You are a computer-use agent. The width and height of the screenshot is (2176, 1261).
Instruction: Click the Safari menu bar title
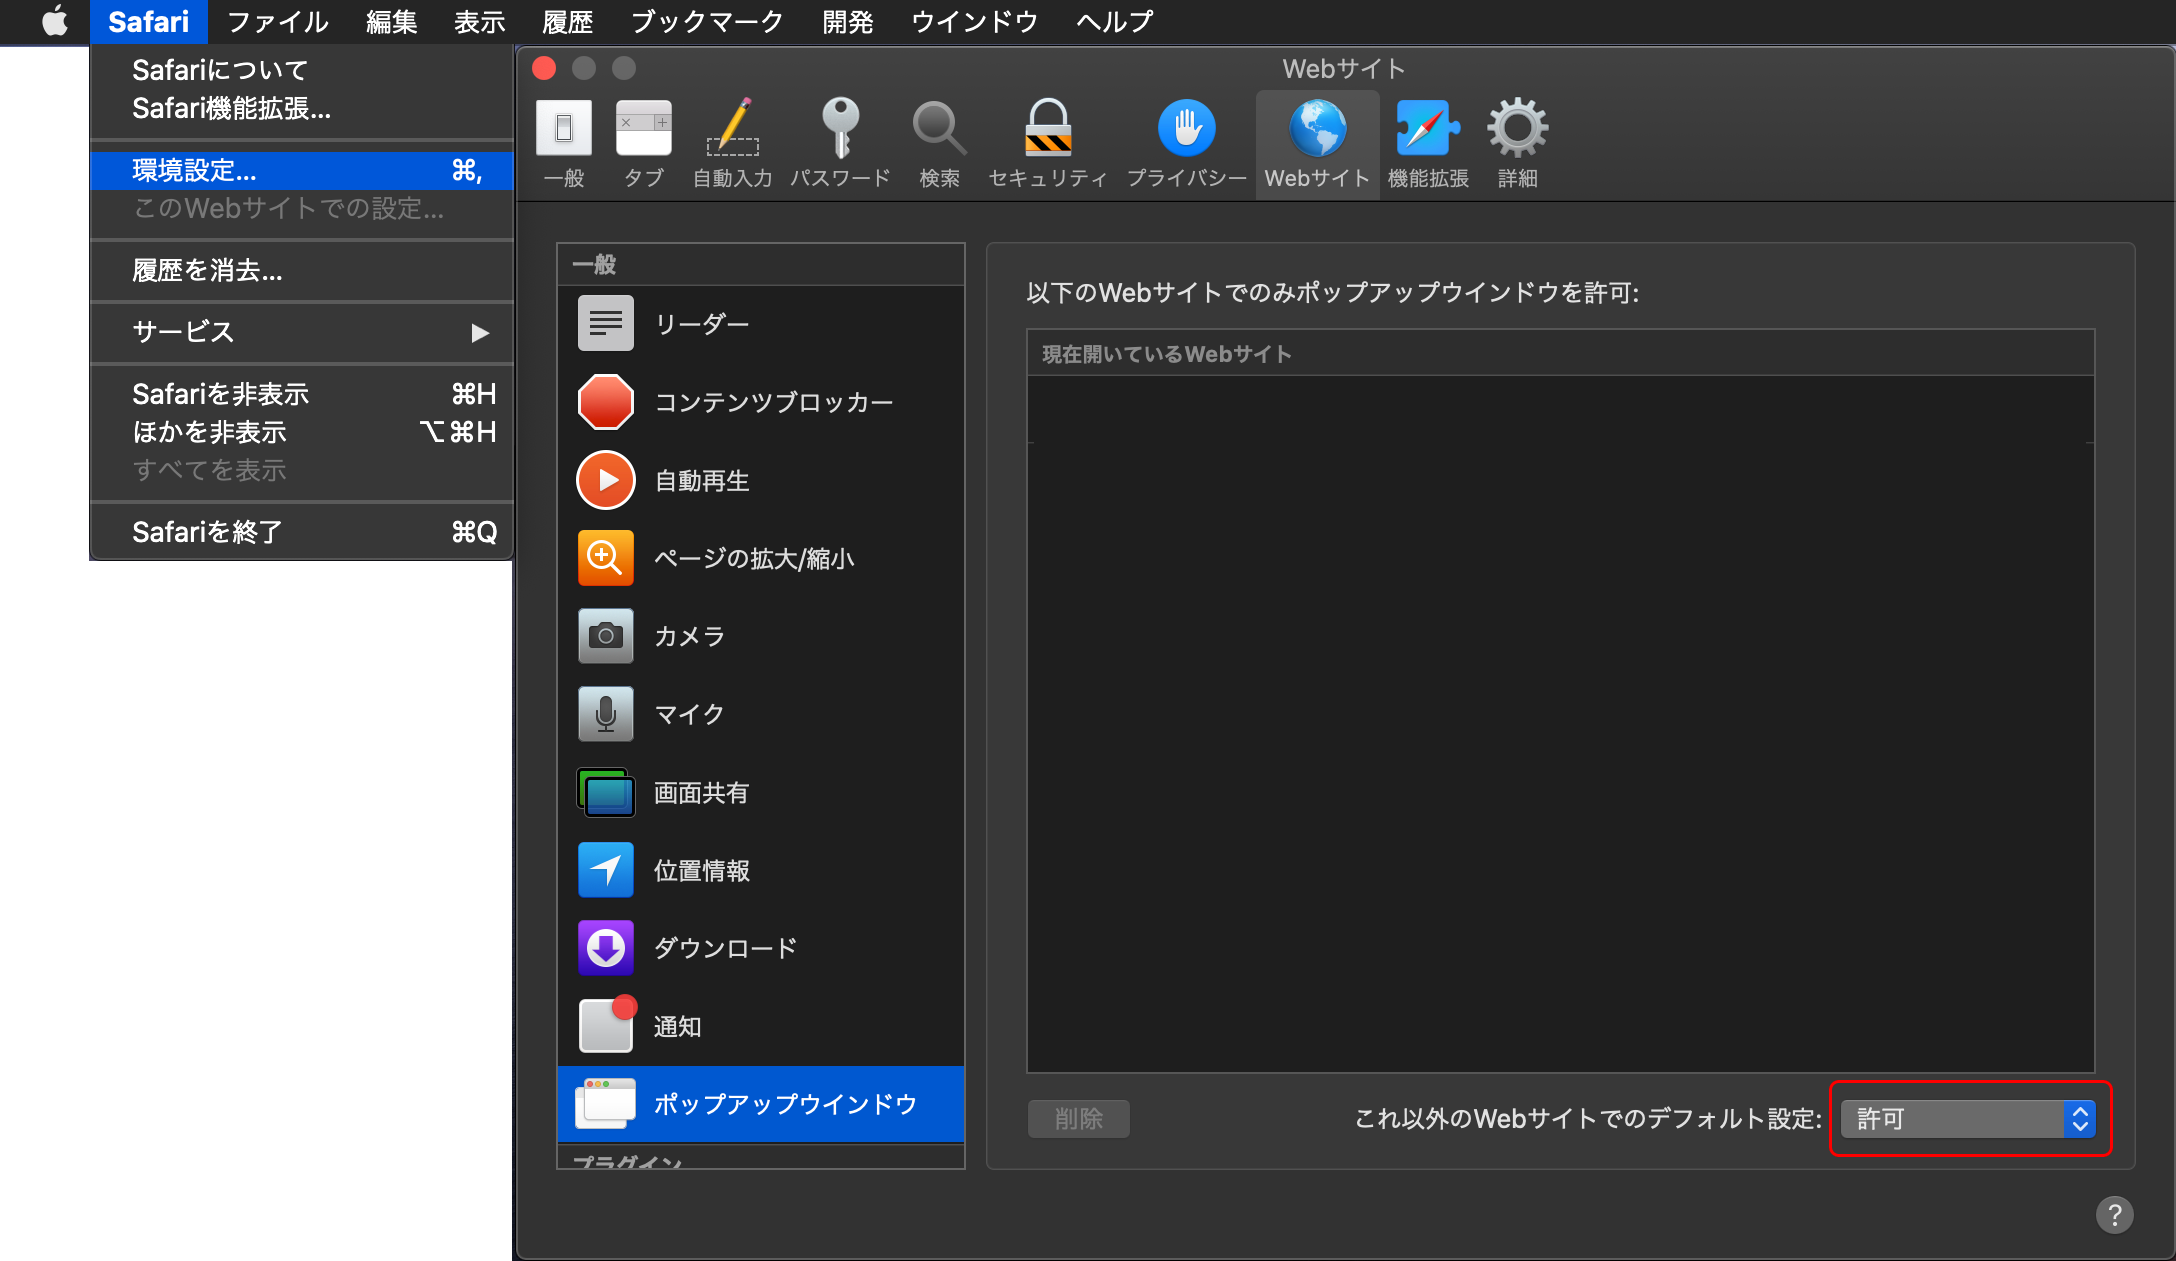coord(148,21)
